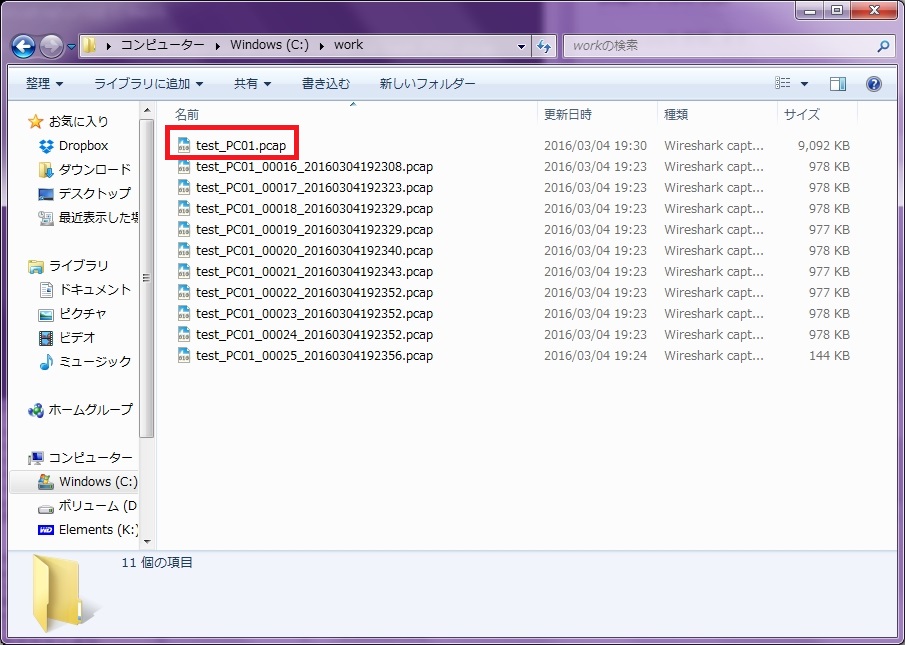Select test_PC01_00016_20160304192308.pcap
Screen dimensions: 905x645
(x=315, y=167)
